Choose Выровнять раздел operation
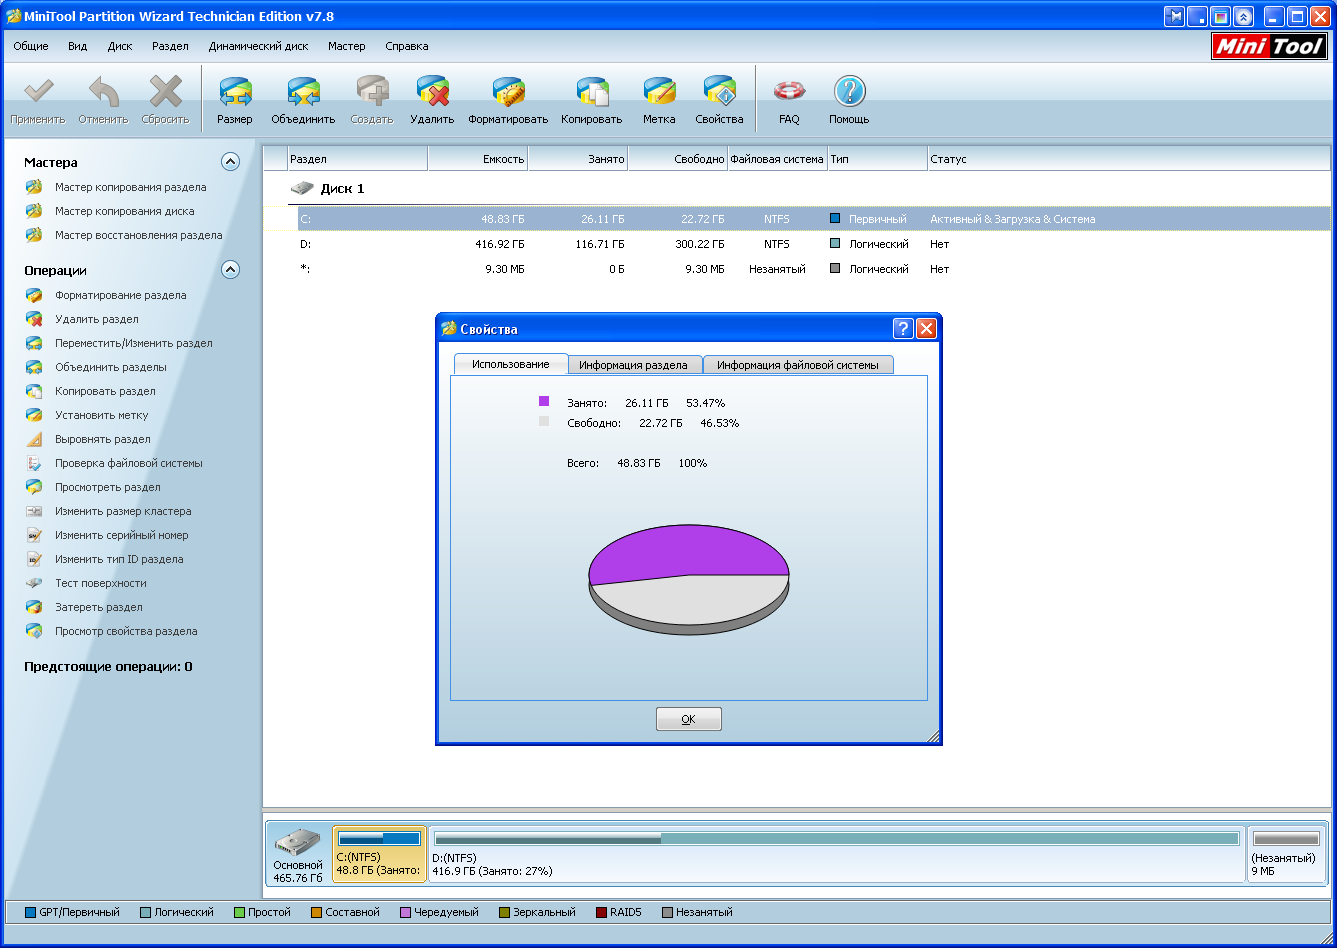Image resolution: width=1337 pixels, height=948 pixels. point(102,439)
